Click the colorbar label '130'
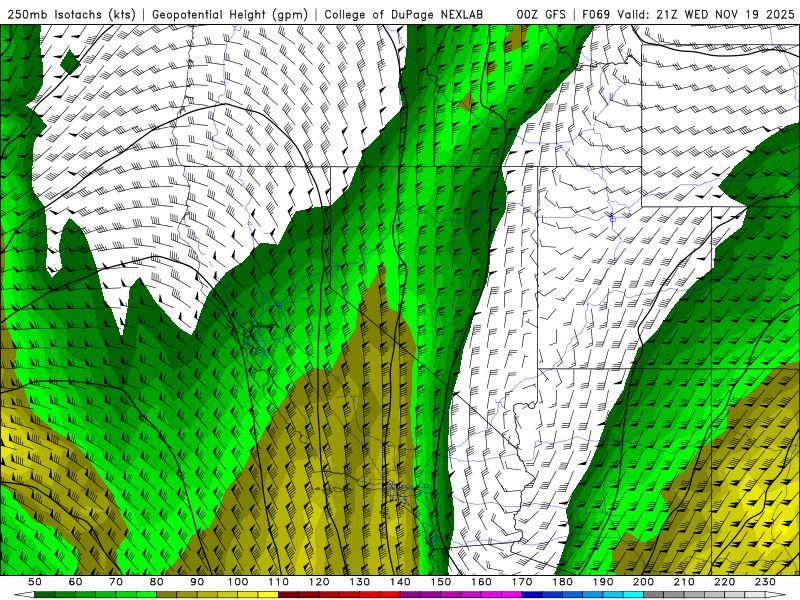The width and height of the screenshot is (800, 600). (x=360, y=582)
